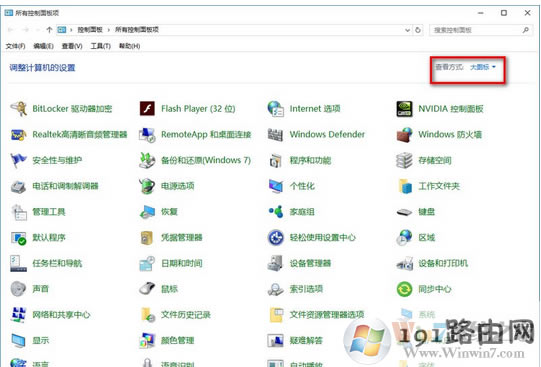This screenshot has height=367, width=541.
Task: Open the 显示 display link
Action: click(41, 340)
